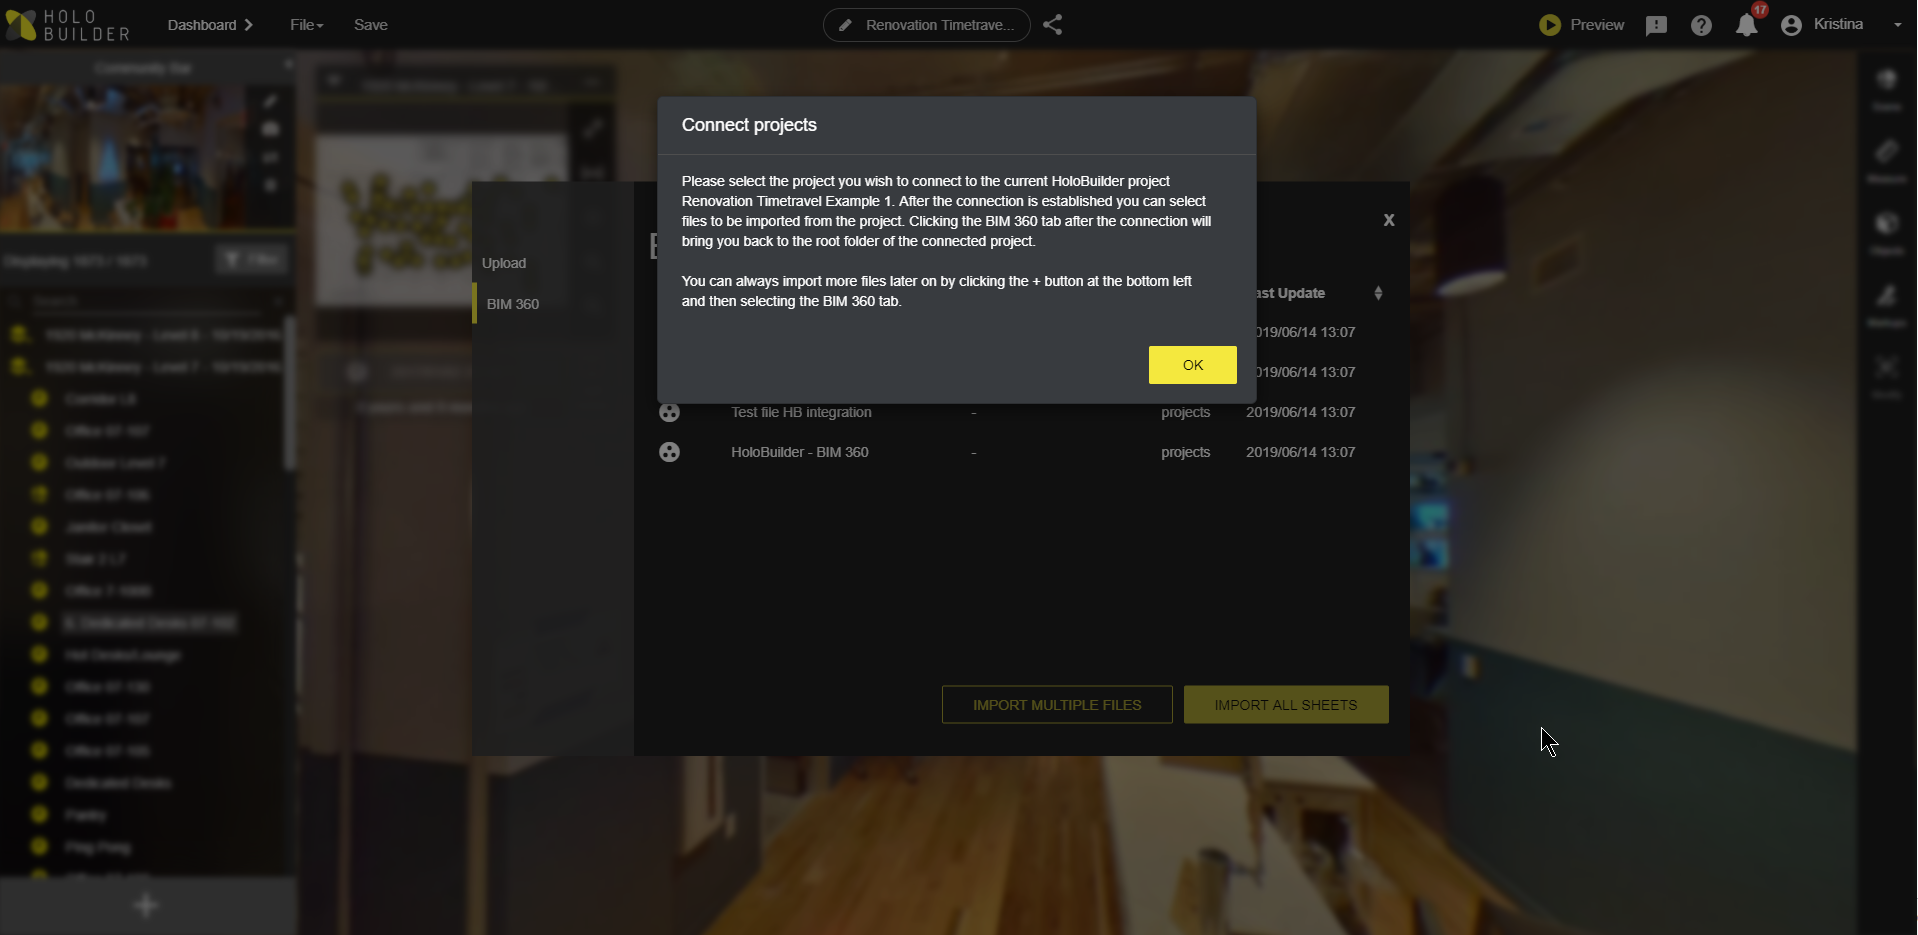Click Save in the top menu
This screenshot has height=935, width=1918.
(371, 25)
